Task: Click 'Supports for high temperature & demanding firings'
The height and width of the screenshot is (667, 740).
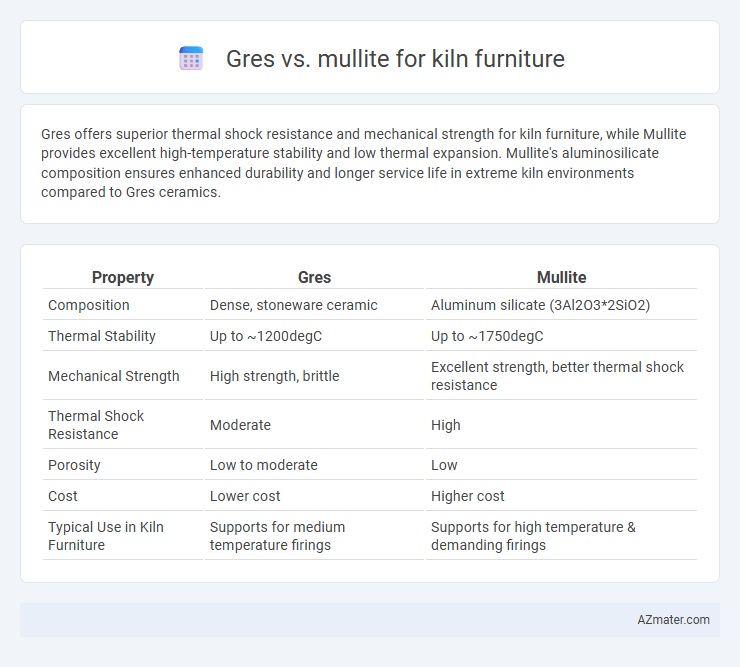Action: [533, 536]
